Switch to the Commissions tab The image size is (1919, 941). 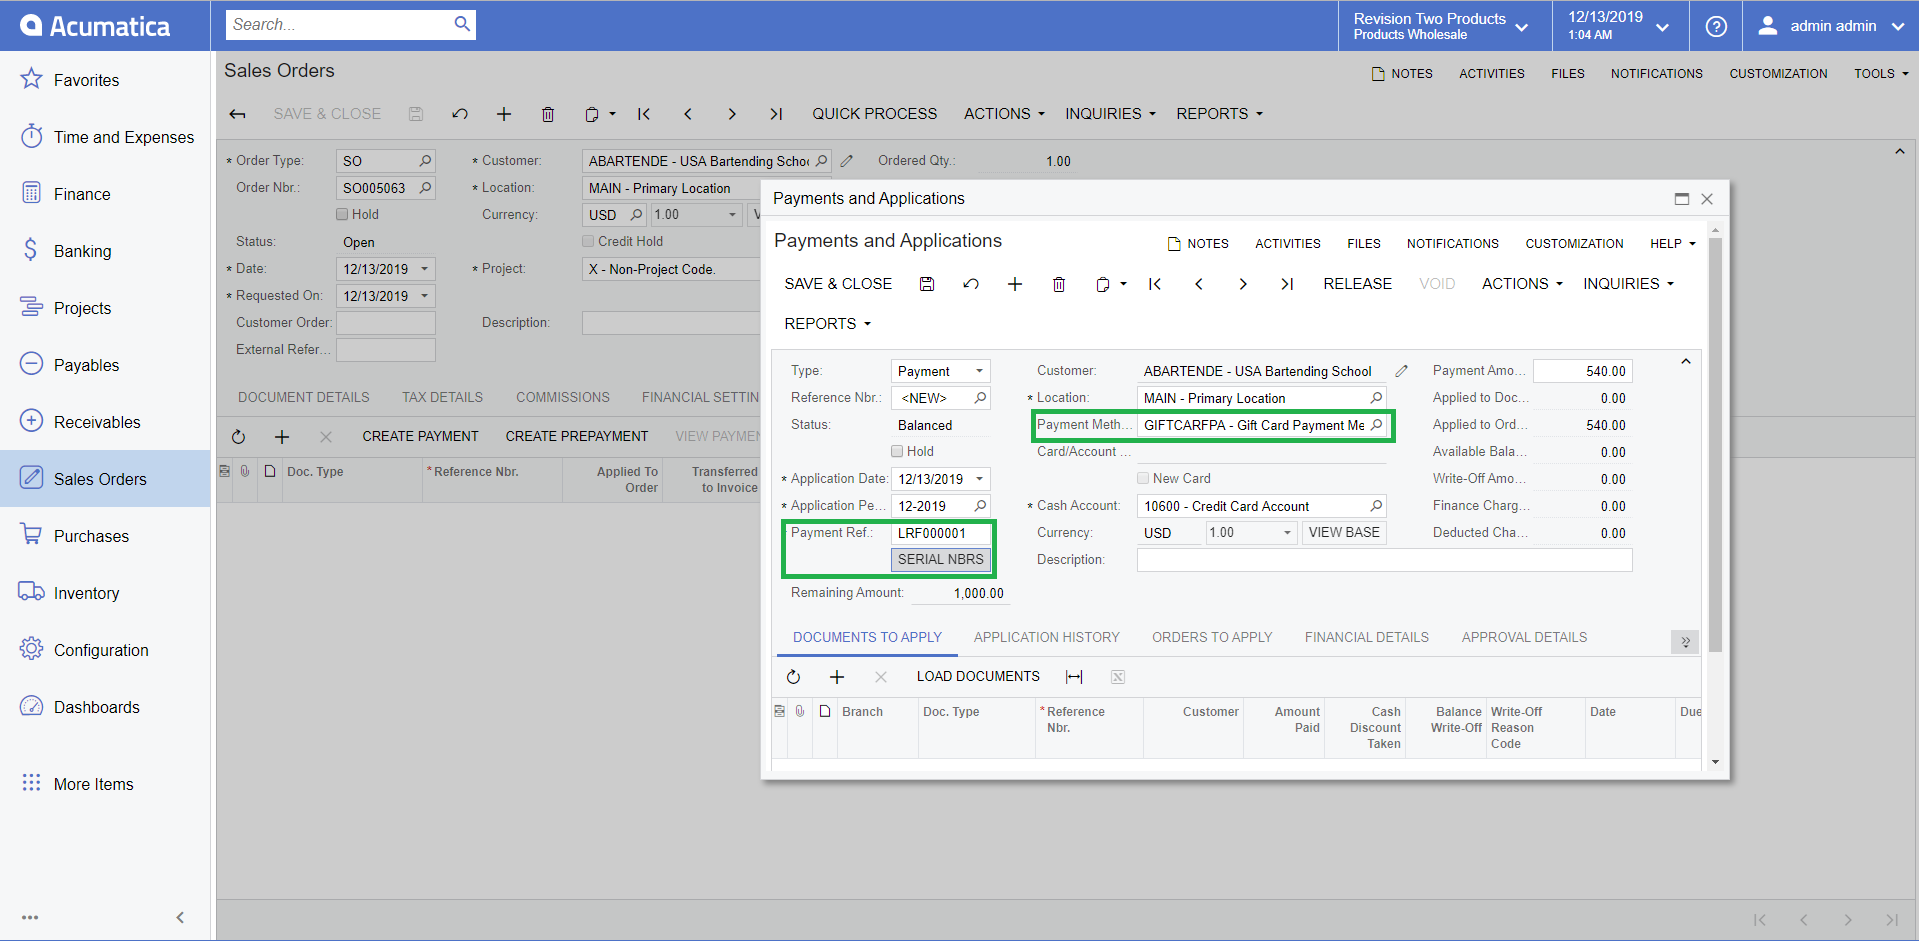562,397
